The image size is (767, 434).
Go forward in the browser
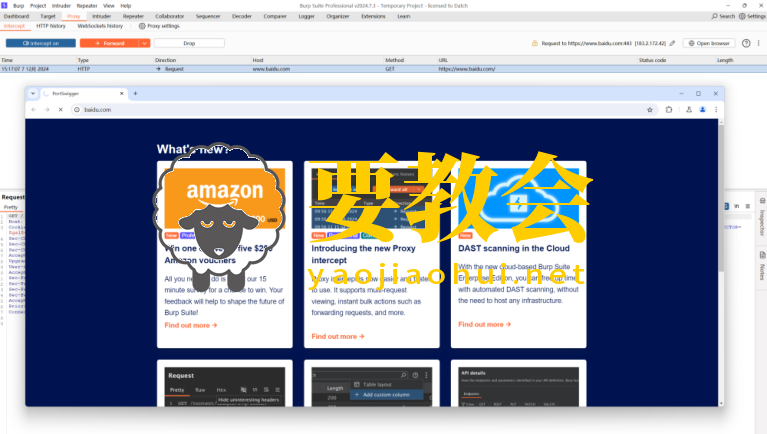pyautogui.click(x=47, y=110)
